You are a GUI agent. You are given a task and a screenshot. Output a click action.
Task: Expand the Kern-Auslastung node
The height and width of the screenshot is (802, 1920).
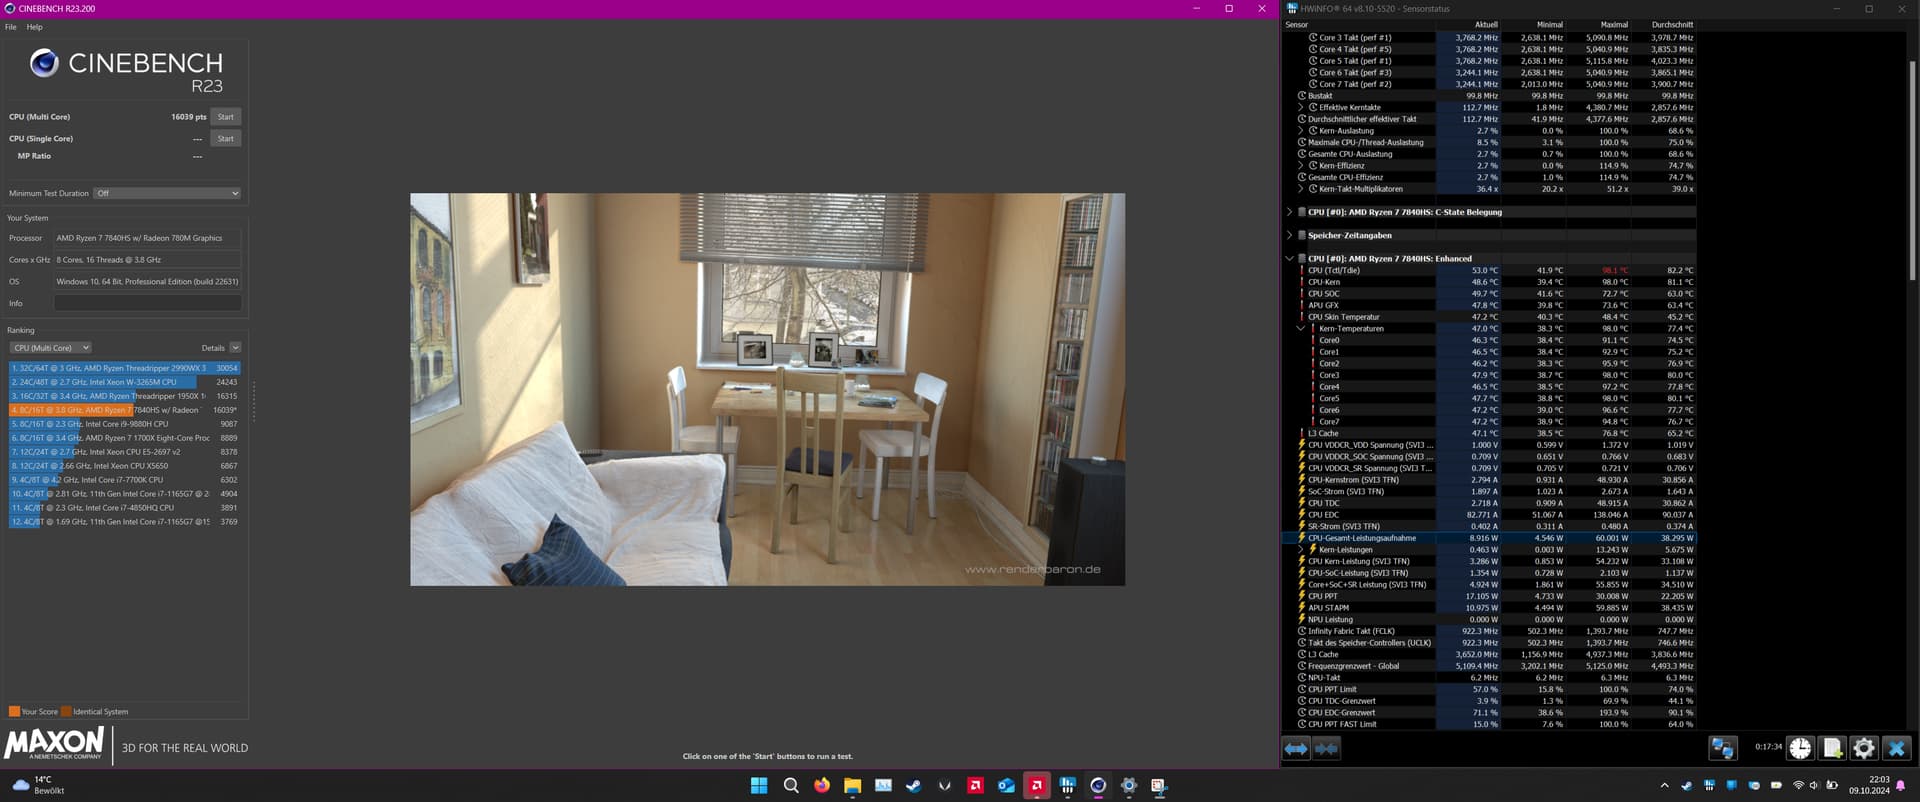[1300, 130]
